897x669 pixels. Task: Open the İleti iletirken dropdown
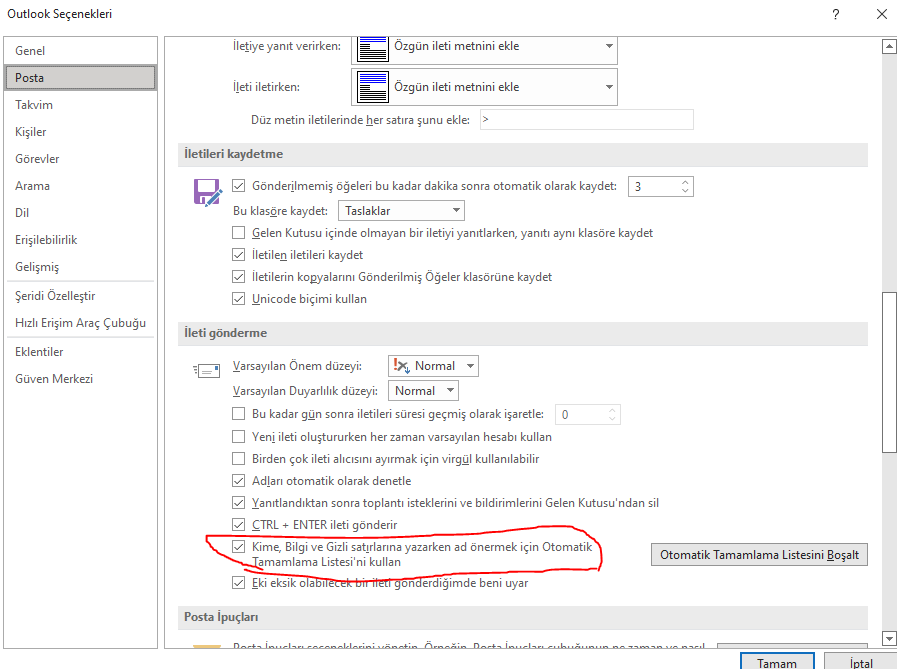pos(484,87)
